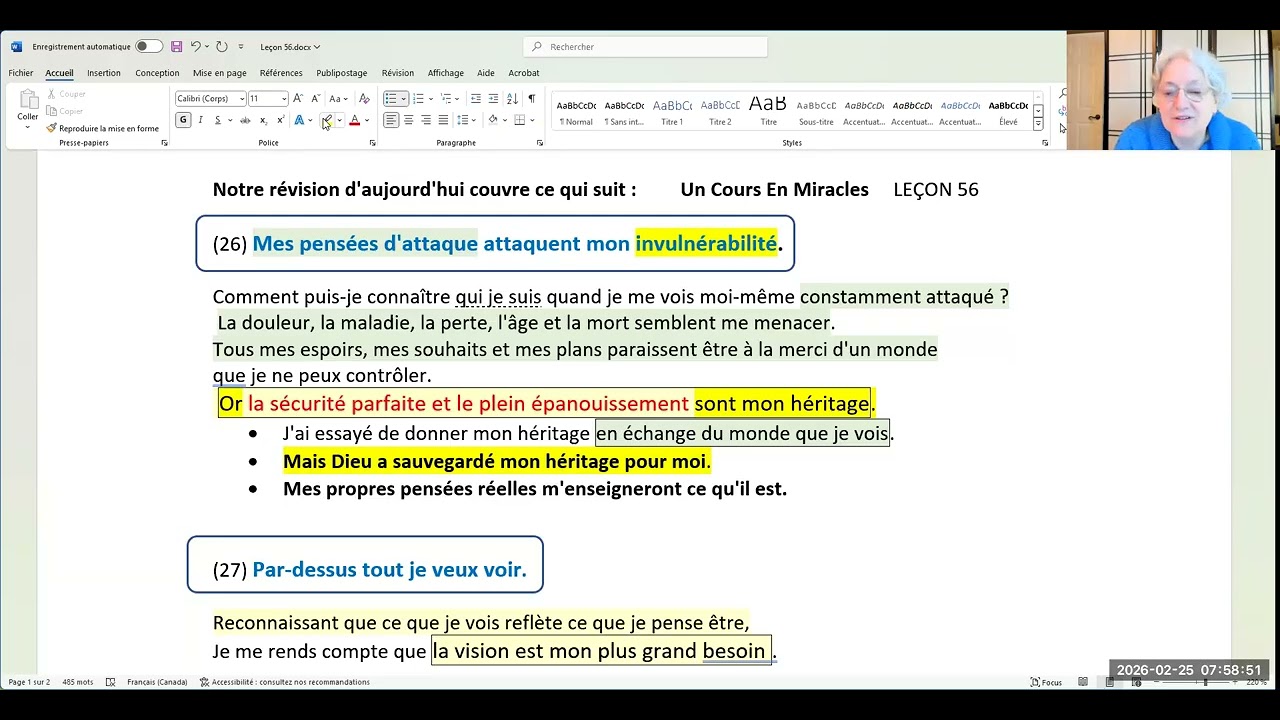Screen dimensions: 1280x720
Task: Increase the font size
Action: tap(298, 99)
